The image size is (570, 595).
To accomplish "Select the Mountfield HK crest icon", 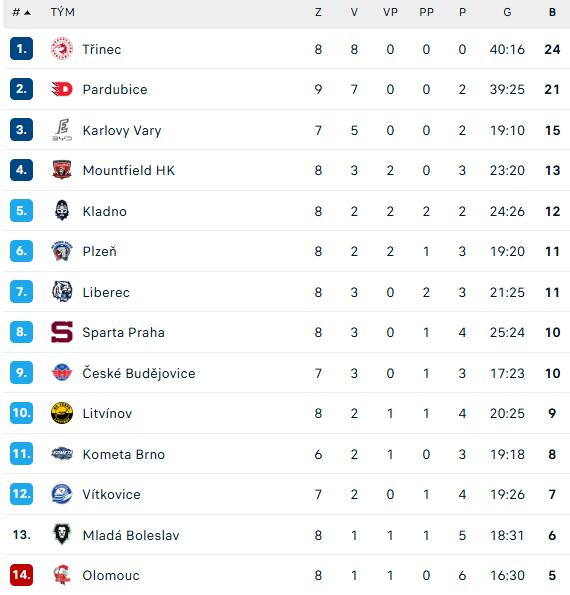I will point(61,170).
